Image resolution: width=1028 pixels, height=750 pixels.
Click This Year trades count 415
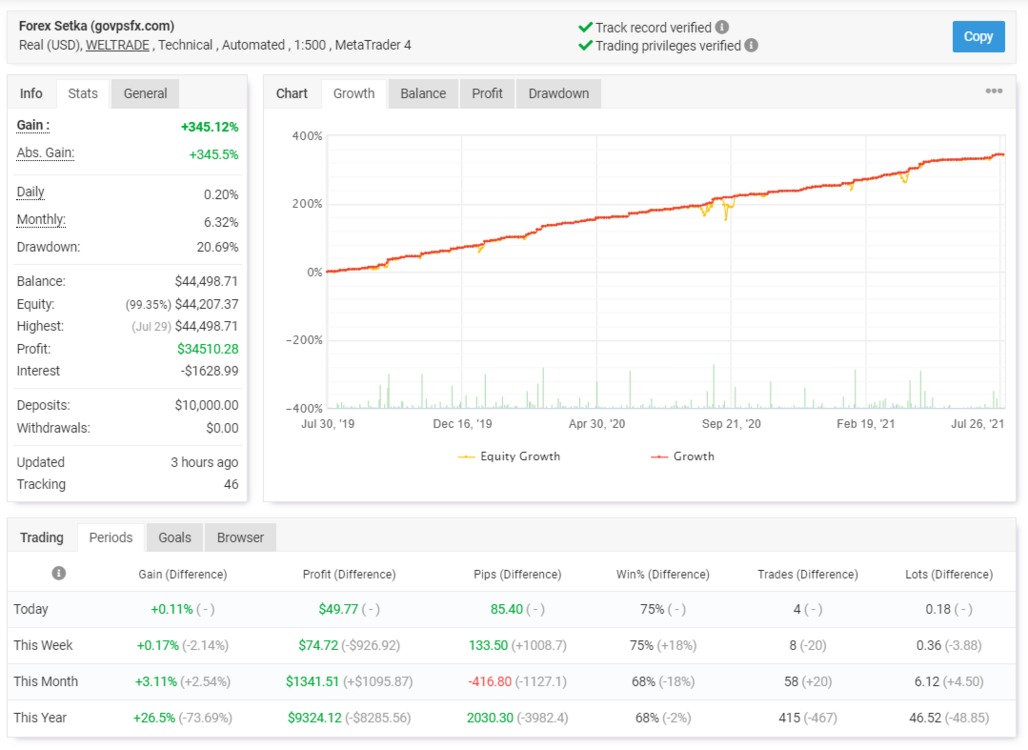pyautogui.click(x=789, y=718)
